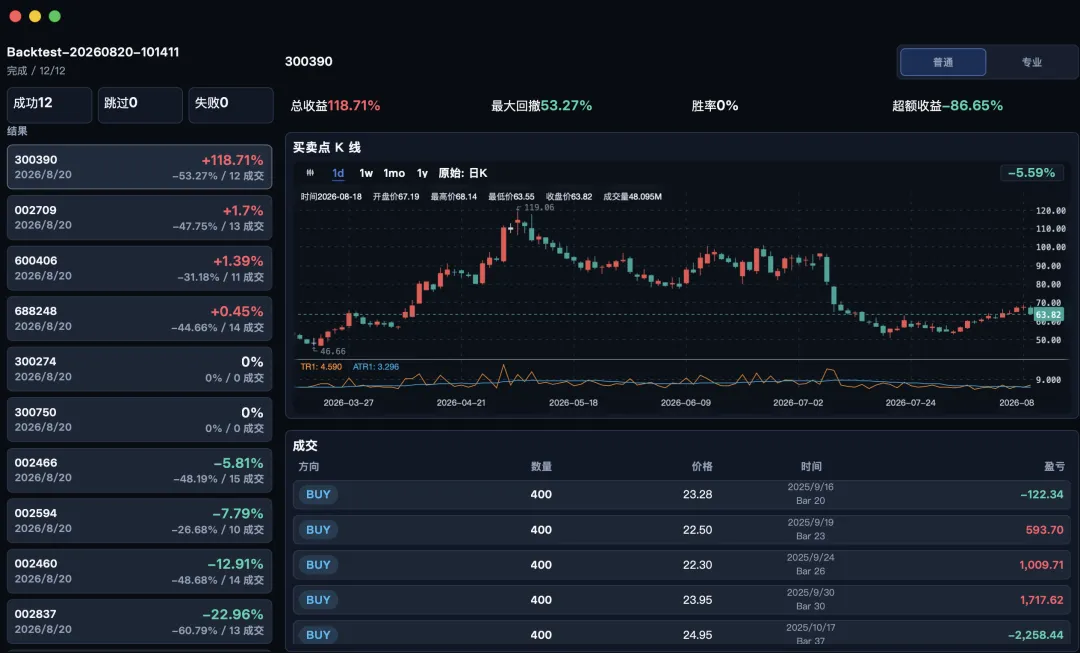Filter results by 失败0
Viewport: 1080px width, 653px height.
pos(231,105)
